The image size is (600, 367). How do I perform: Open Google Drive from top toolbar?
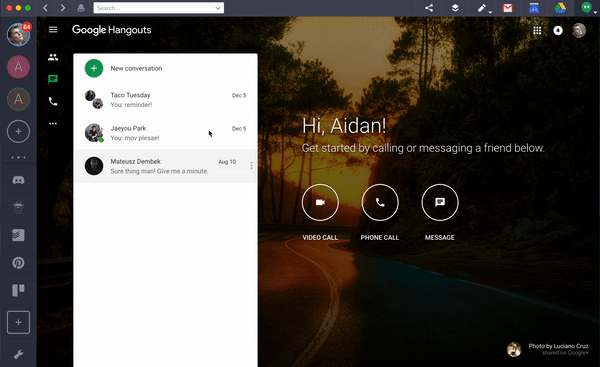coord(560,8)
